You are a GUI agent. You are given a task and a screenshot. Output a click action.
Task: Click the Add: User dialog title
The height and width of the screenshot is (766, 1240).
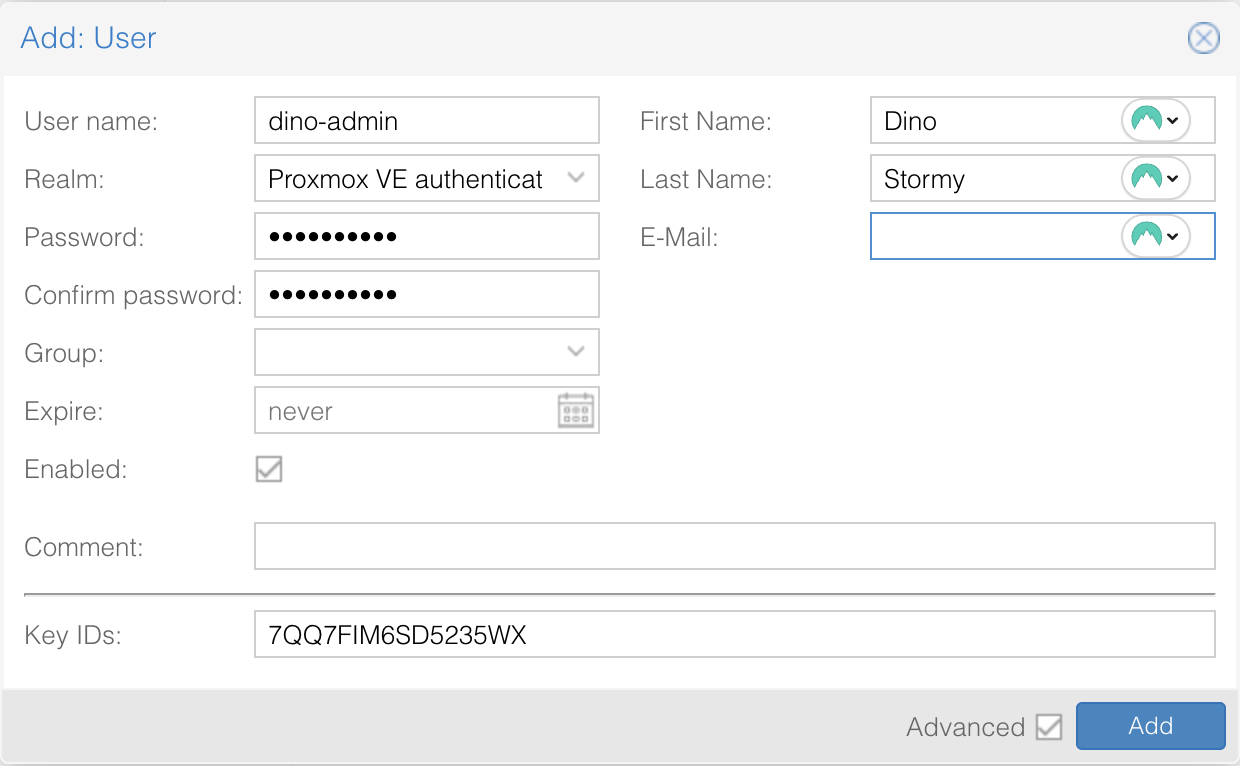point(89,38)
